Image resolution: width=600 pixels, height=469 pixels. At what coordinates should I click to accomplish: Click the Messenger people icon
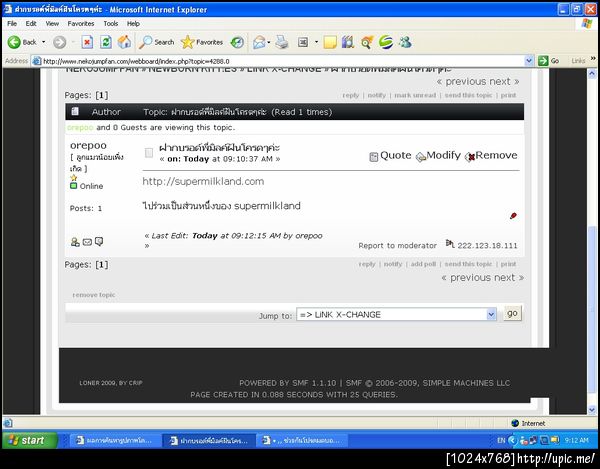pyautogui.click(x=405, y=42)
